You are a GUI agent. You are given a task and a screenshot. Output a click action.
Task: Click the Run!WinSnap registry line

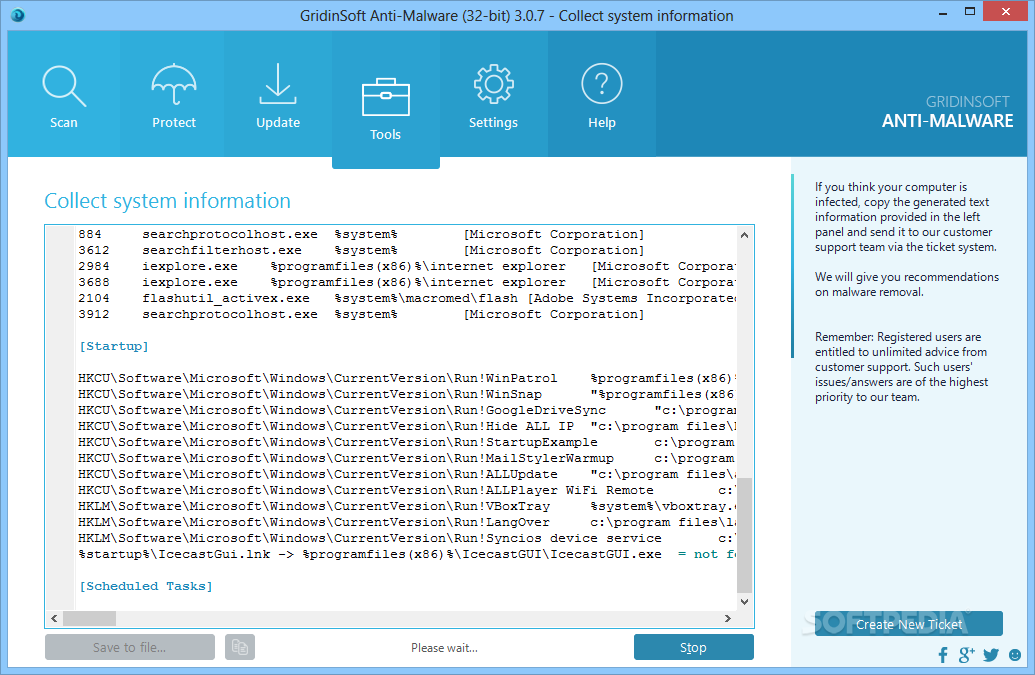pos(407,394)
